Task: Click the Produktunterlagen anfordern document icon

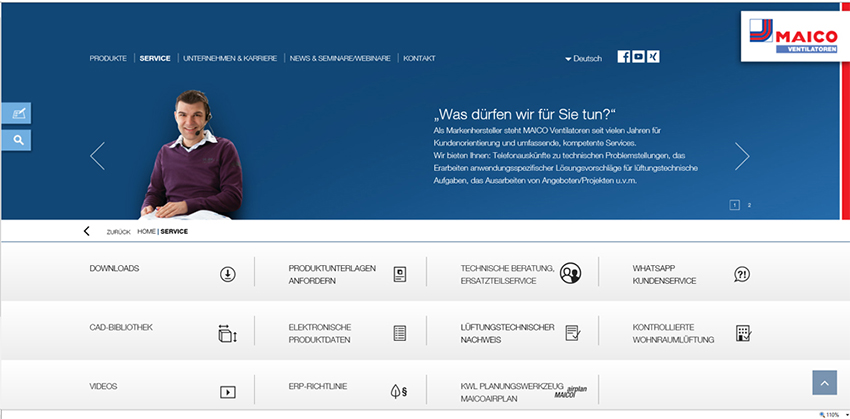Action: (x=400, y=274)
